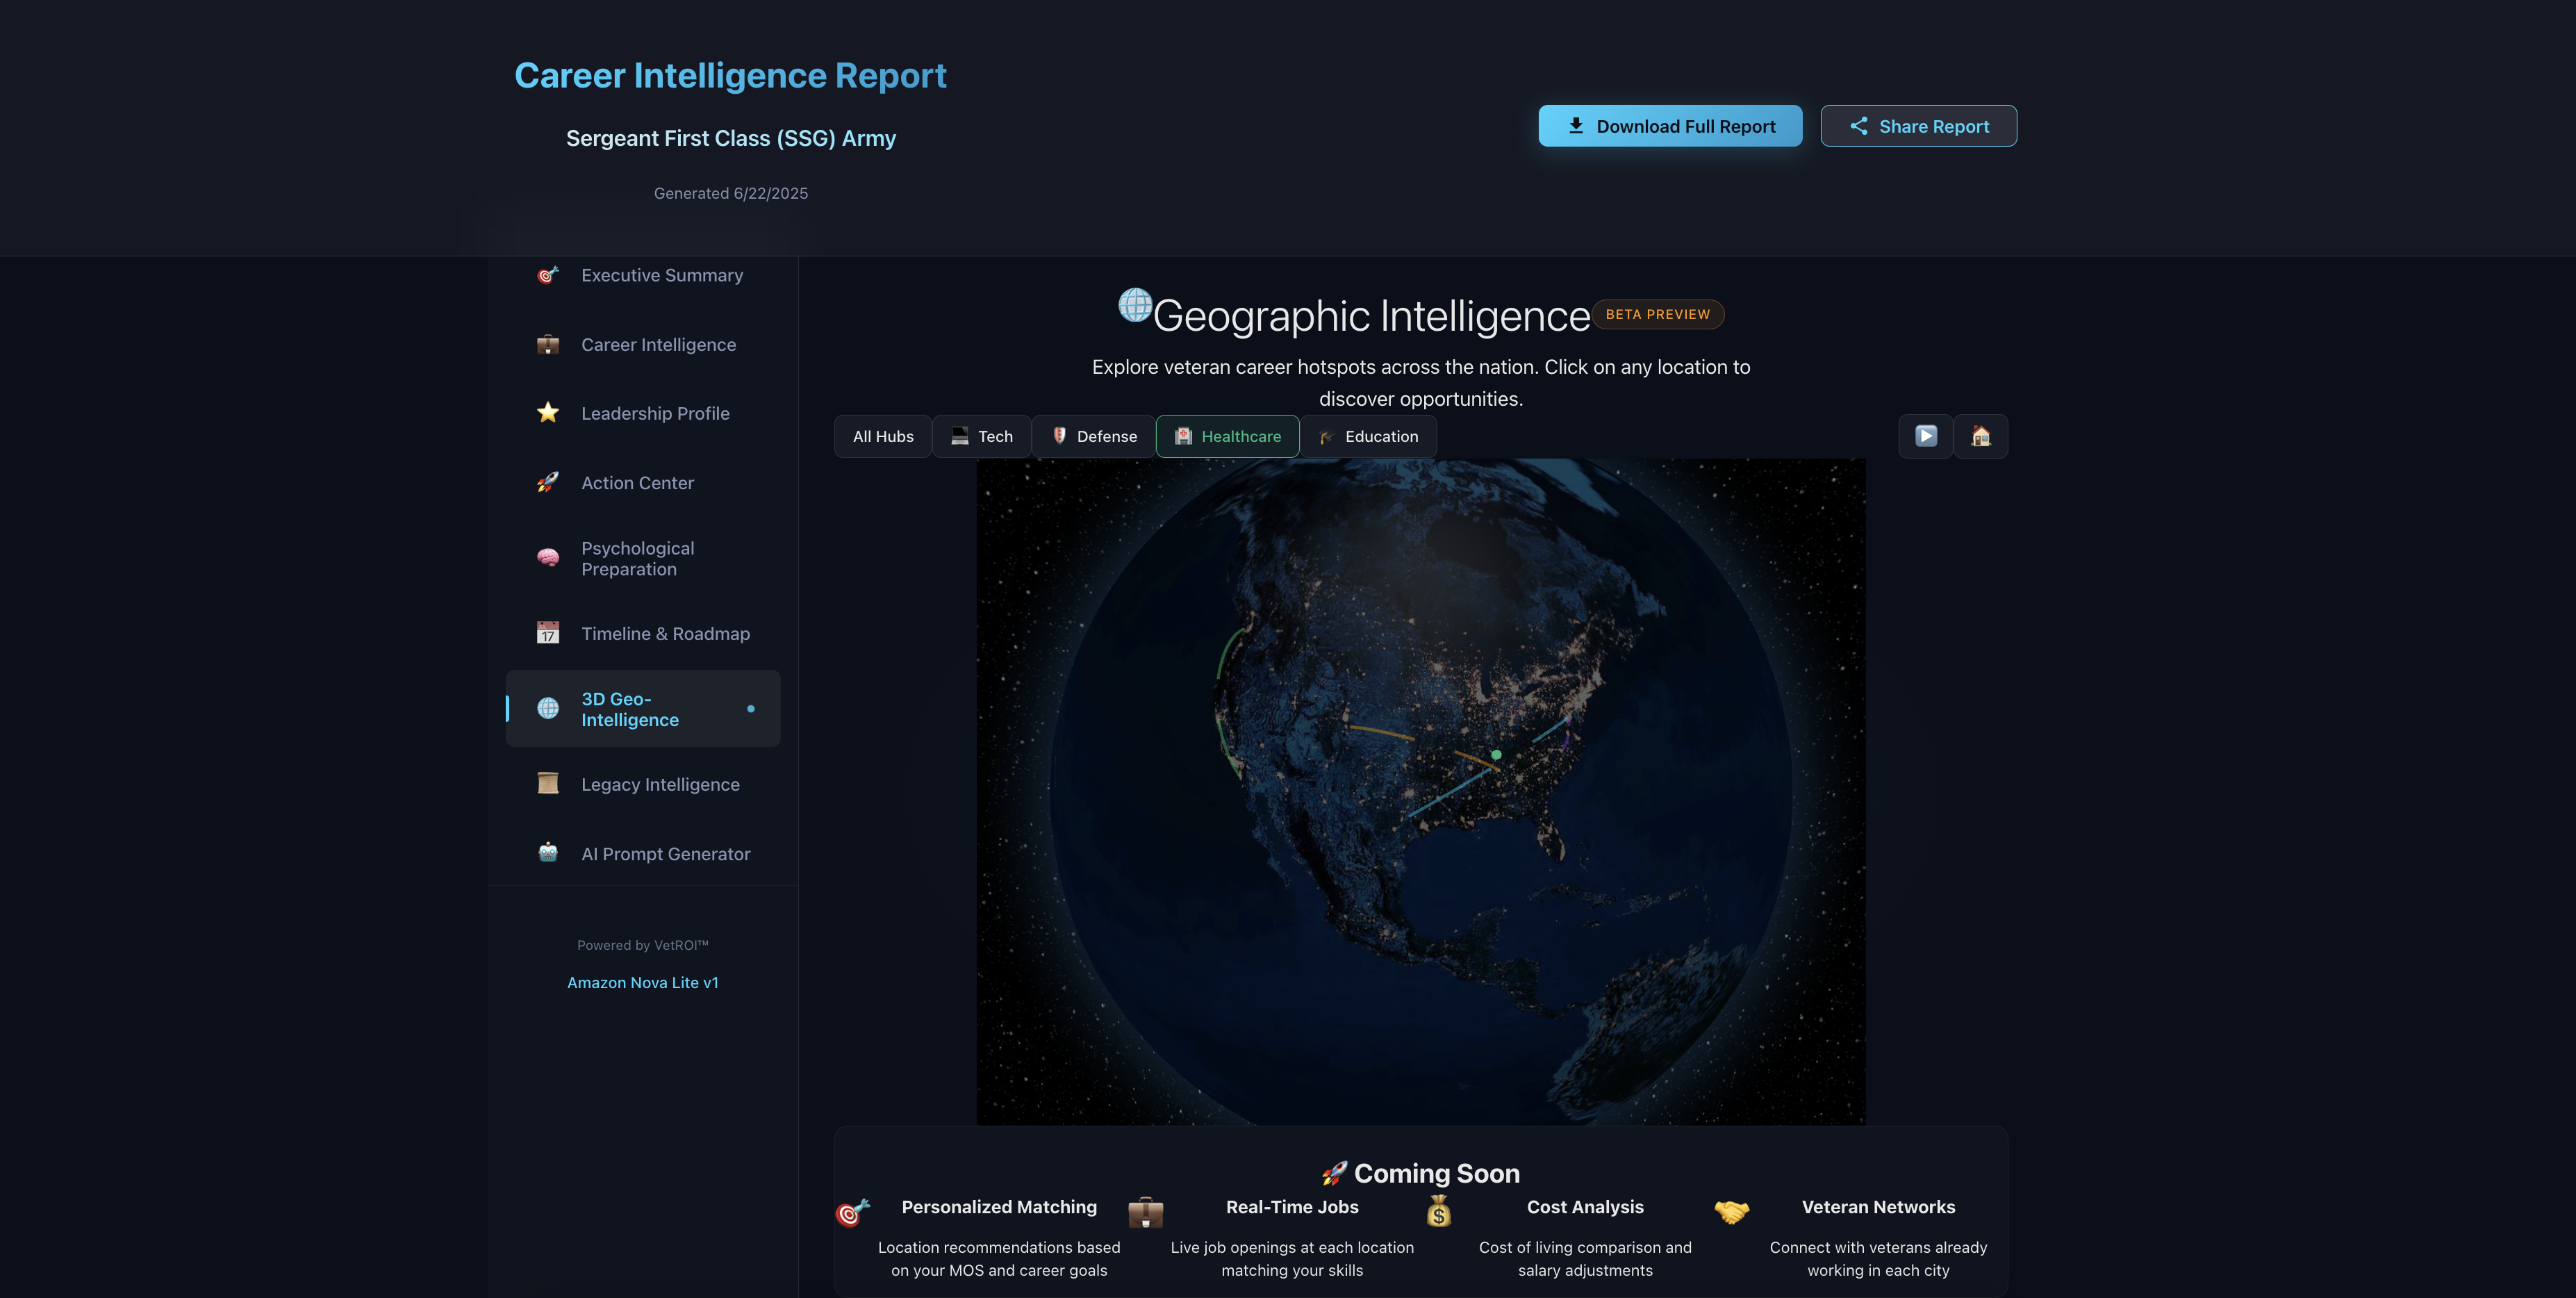Filter hubs by Defense
This screenshot has height=1298, width=2576.
tap(1094, 436)
